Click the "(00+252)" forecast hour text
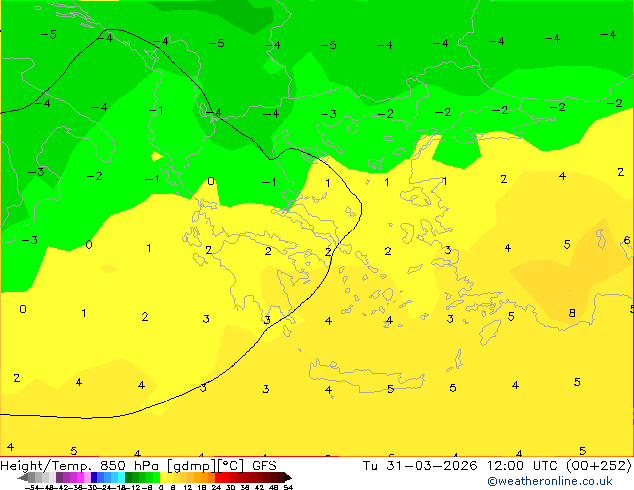Screen dimensions: 634x490 click(598, 466)
